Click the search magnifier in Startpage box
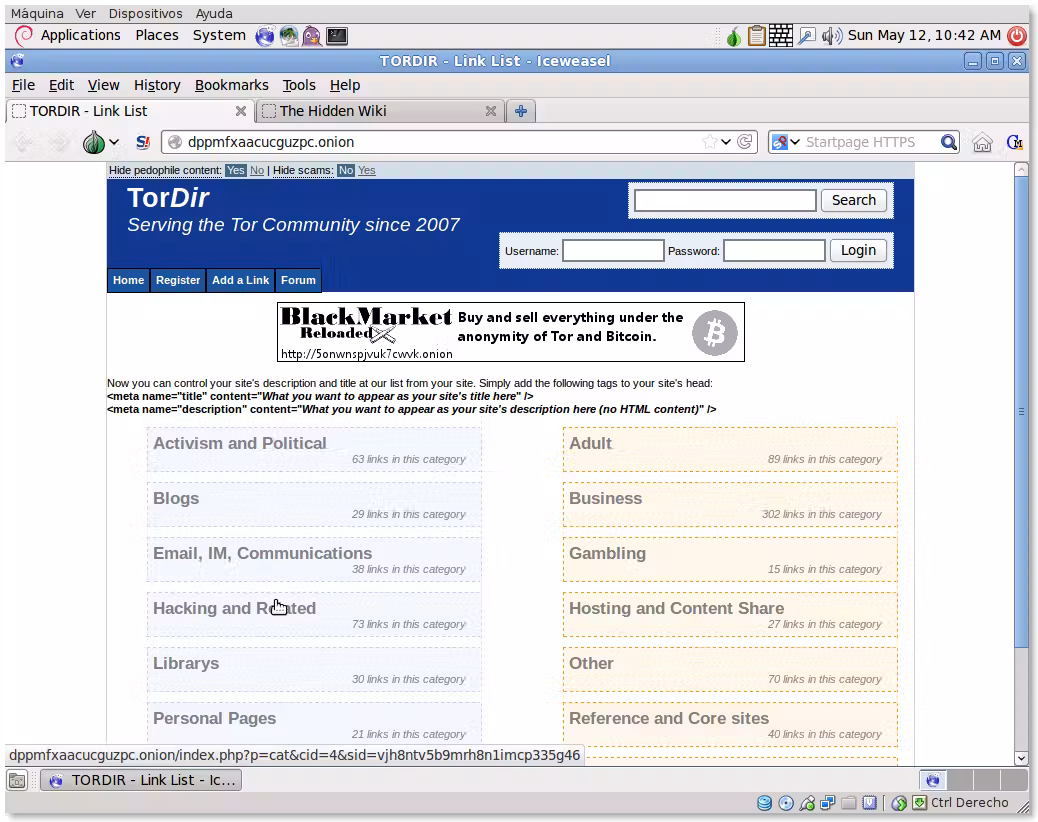Image resolution: width=1038 pixels, height=822 pixels. pos(949,142)
